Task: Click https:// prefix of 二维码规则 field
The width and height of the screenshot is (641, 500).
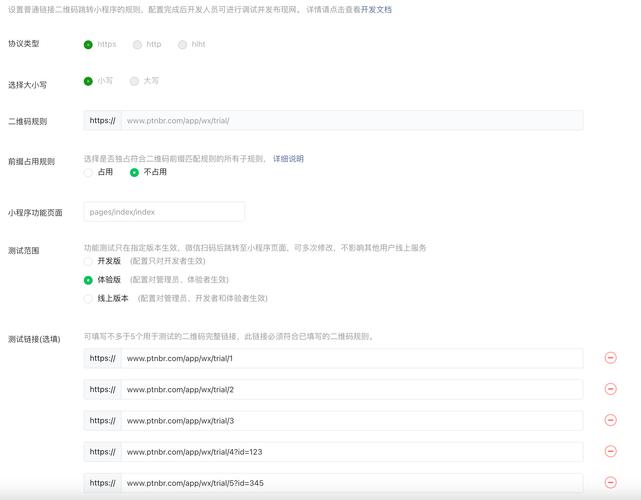Action: coord(103,121)
